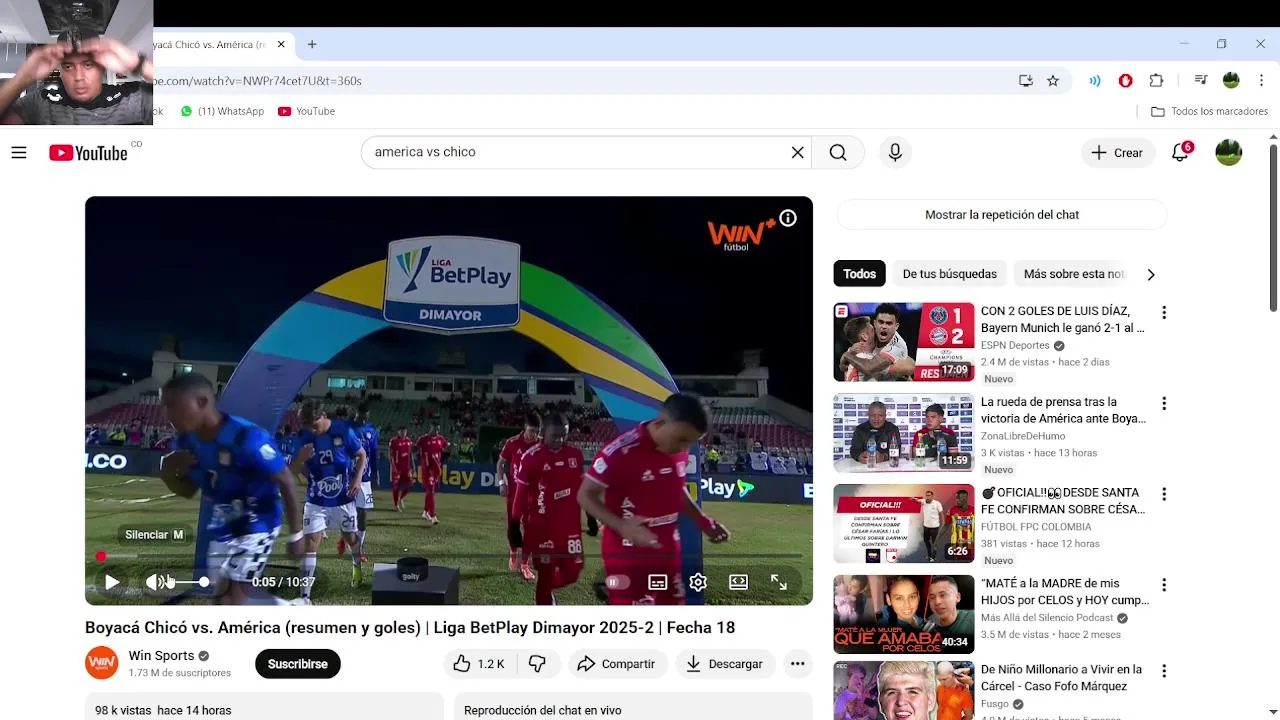Click the magnifier search button
This screenshot has height=720, width=1280.
coord(838,152)
